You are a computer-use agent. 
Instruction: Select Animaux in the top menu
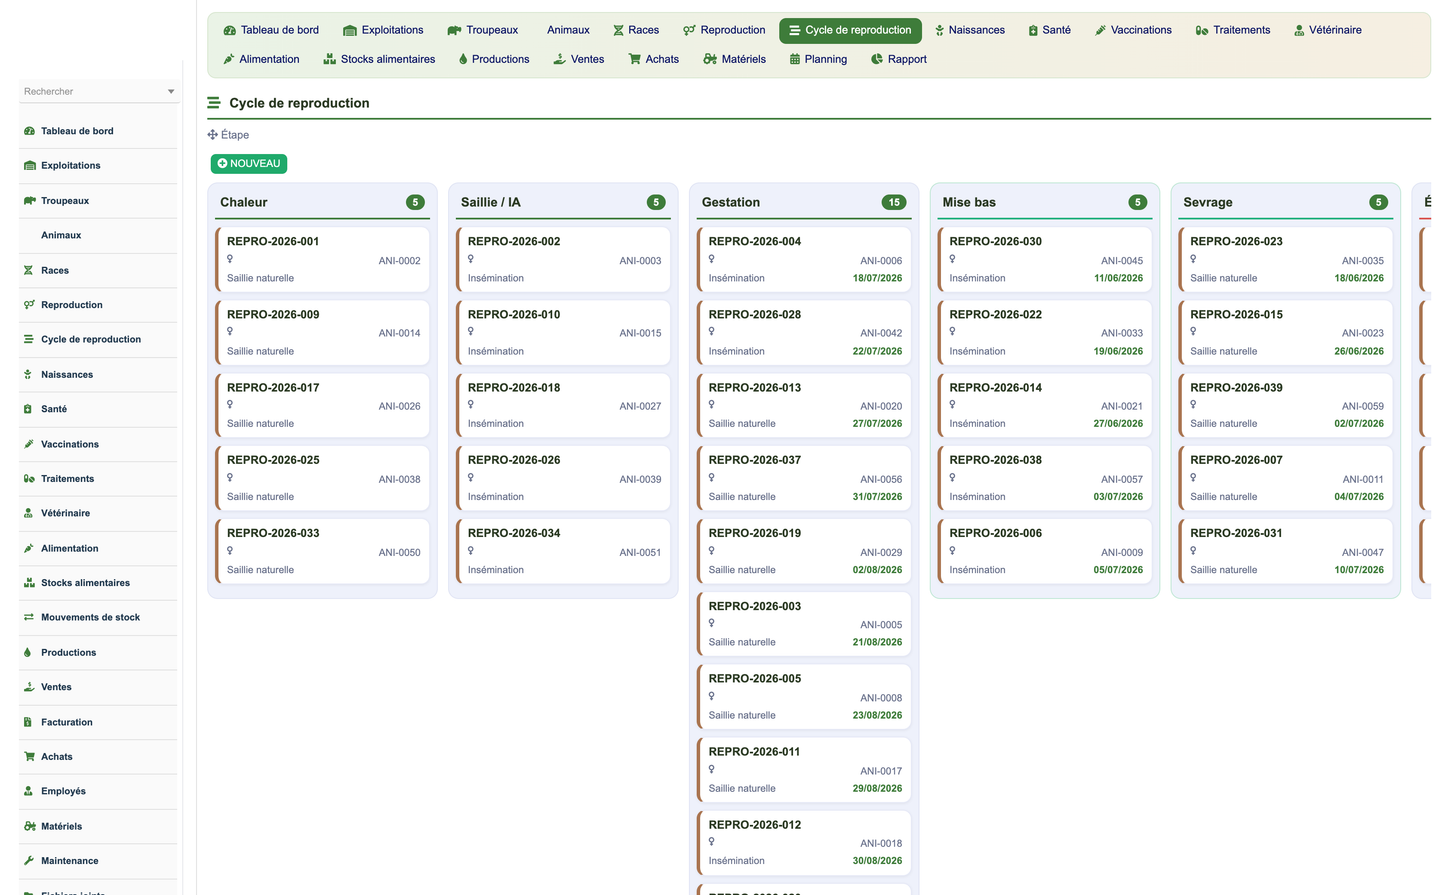click(568, 30)
